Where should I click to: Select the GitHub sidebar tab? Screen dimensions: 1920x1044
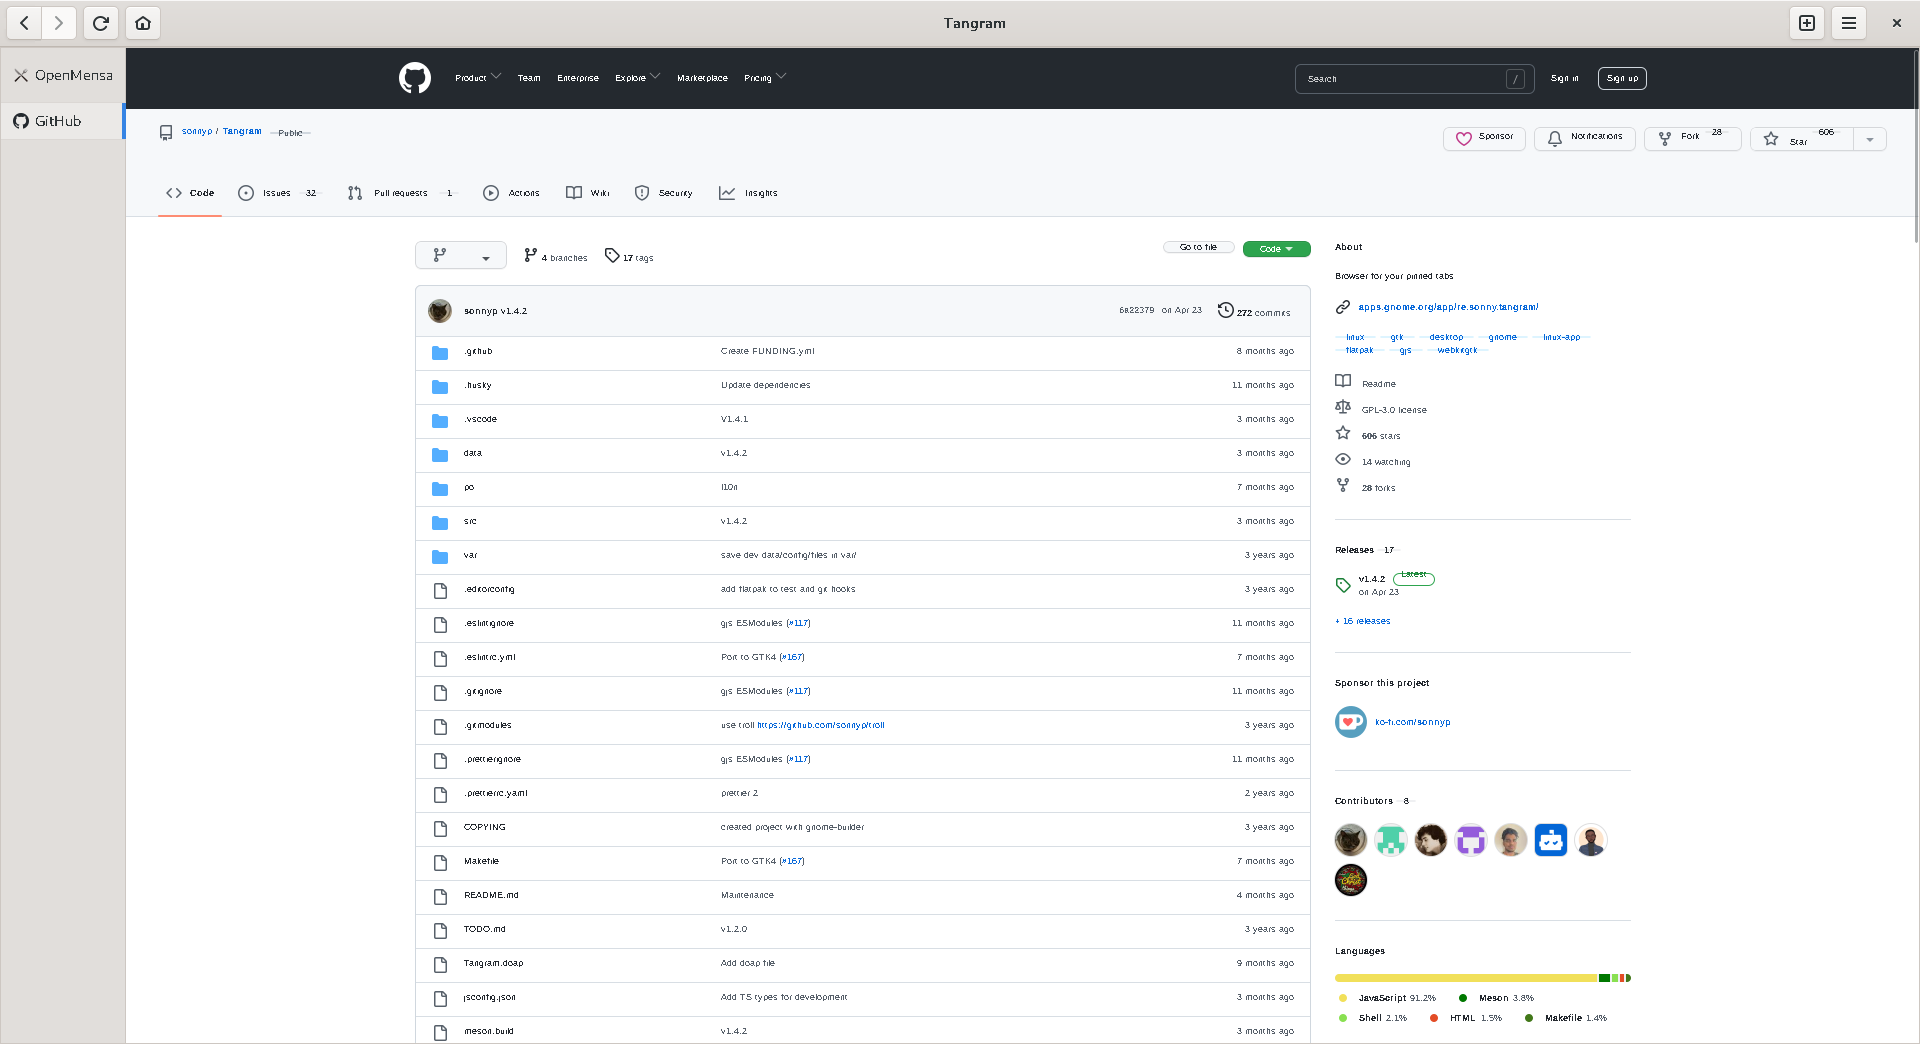coord(63,121)
